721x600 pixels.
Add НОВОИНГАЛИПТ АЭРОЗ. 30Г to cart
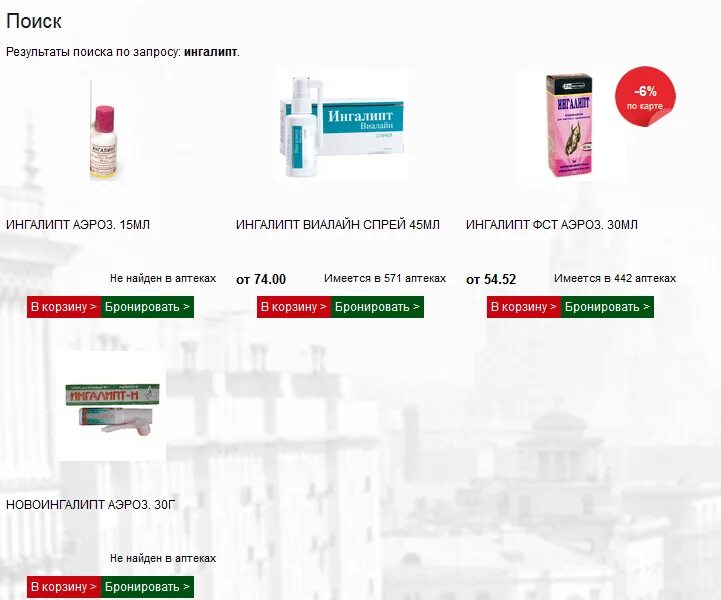tap(64, 587)
